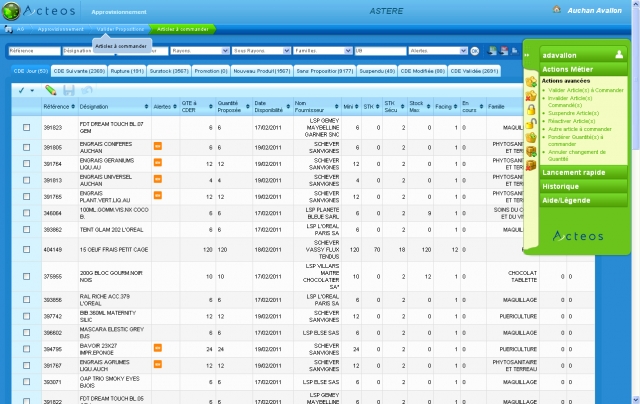Check the box for MASCARA ELESTIC GREY row

click(27, 333)
